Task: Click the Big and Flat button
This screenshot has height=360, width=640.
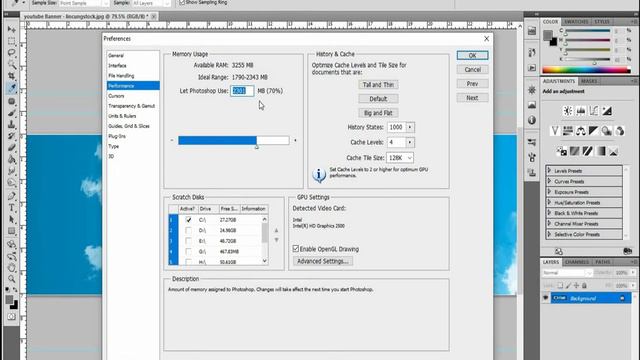Action: pyautogui.click(x=378, y=113)
